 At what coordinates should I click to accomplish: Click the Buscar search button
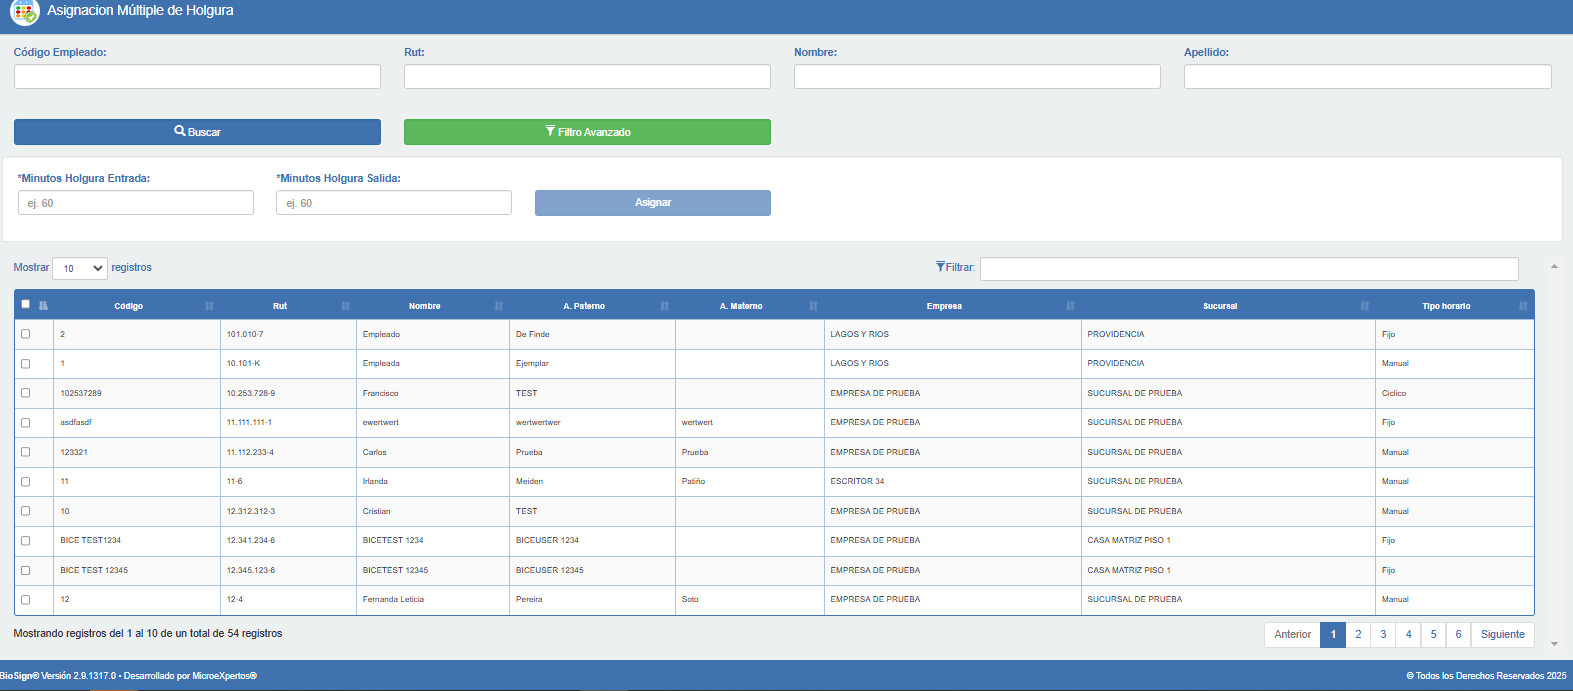197,132
